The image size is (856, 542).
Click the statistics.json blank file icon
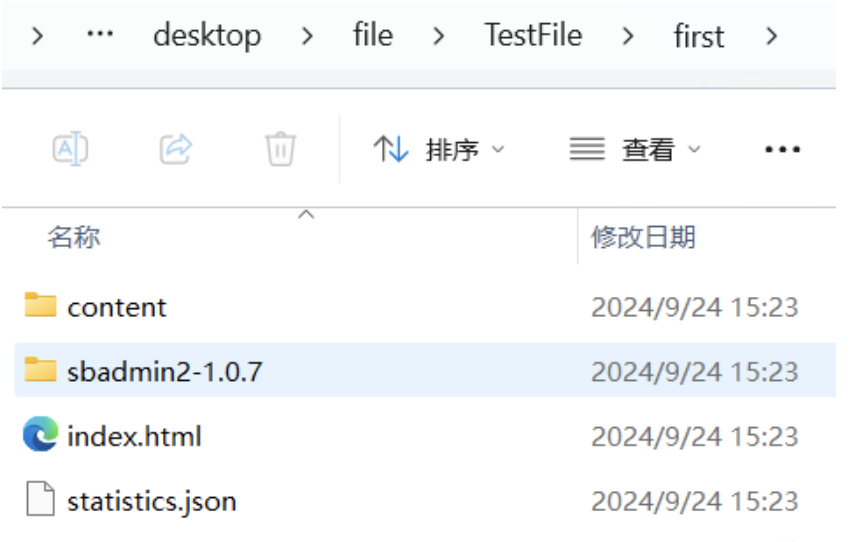40,499
